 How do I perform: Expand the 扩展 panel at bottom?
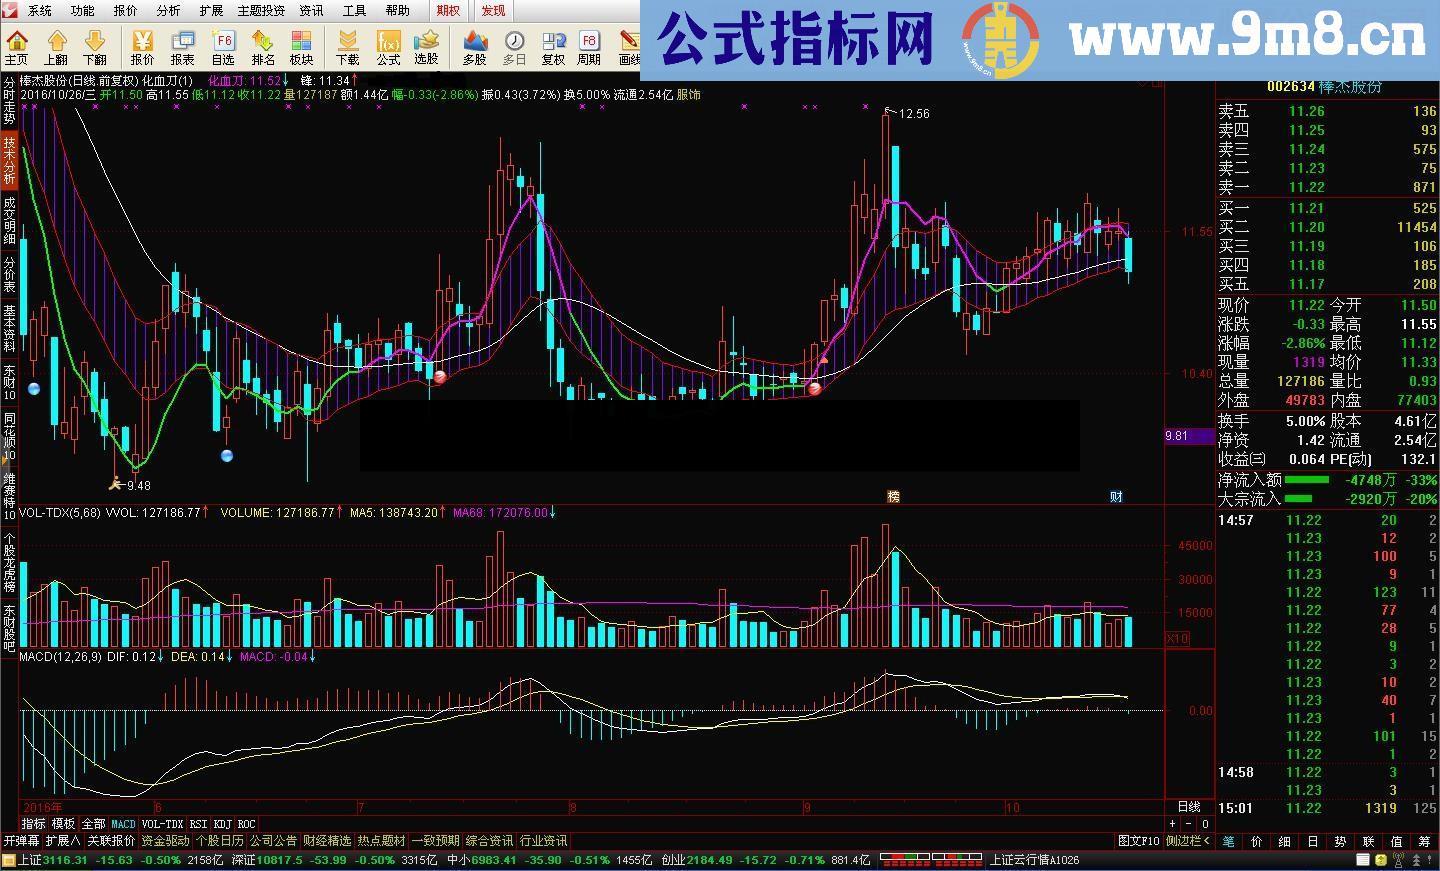(x=63, y=841)
